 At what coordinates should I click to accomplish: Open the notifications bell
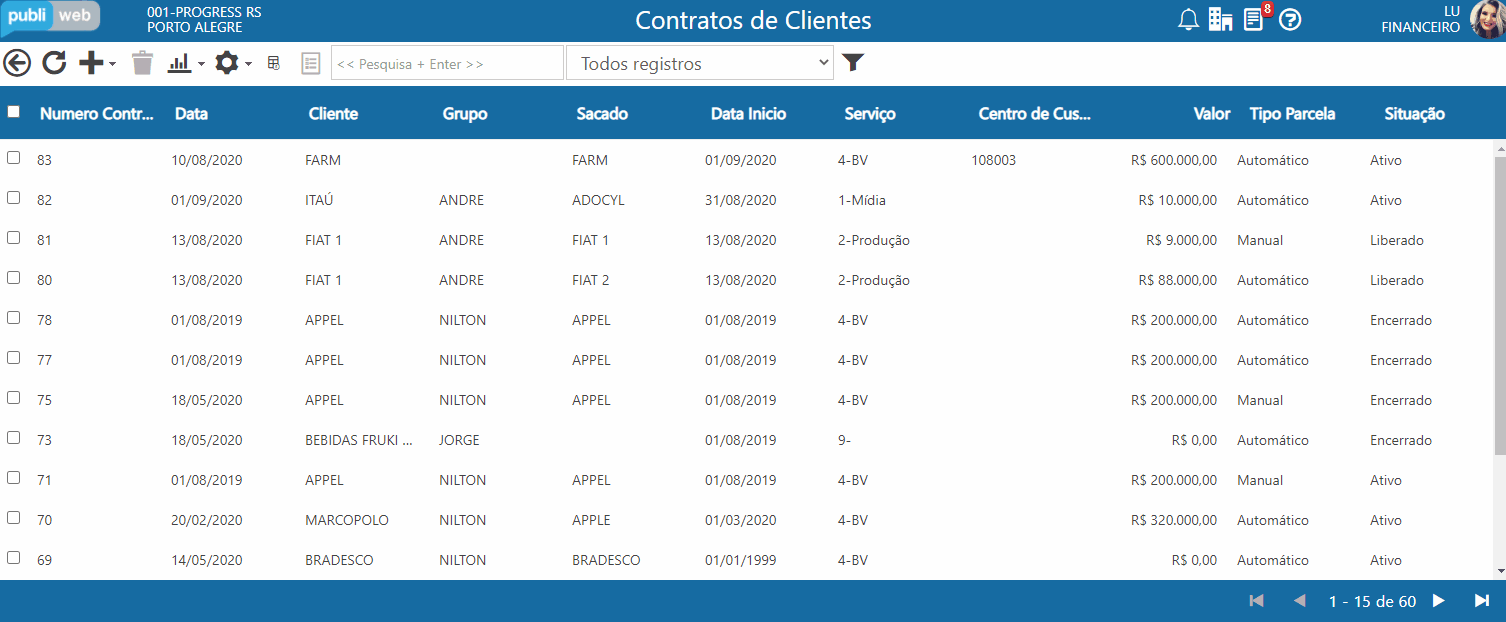(1188, 19)
